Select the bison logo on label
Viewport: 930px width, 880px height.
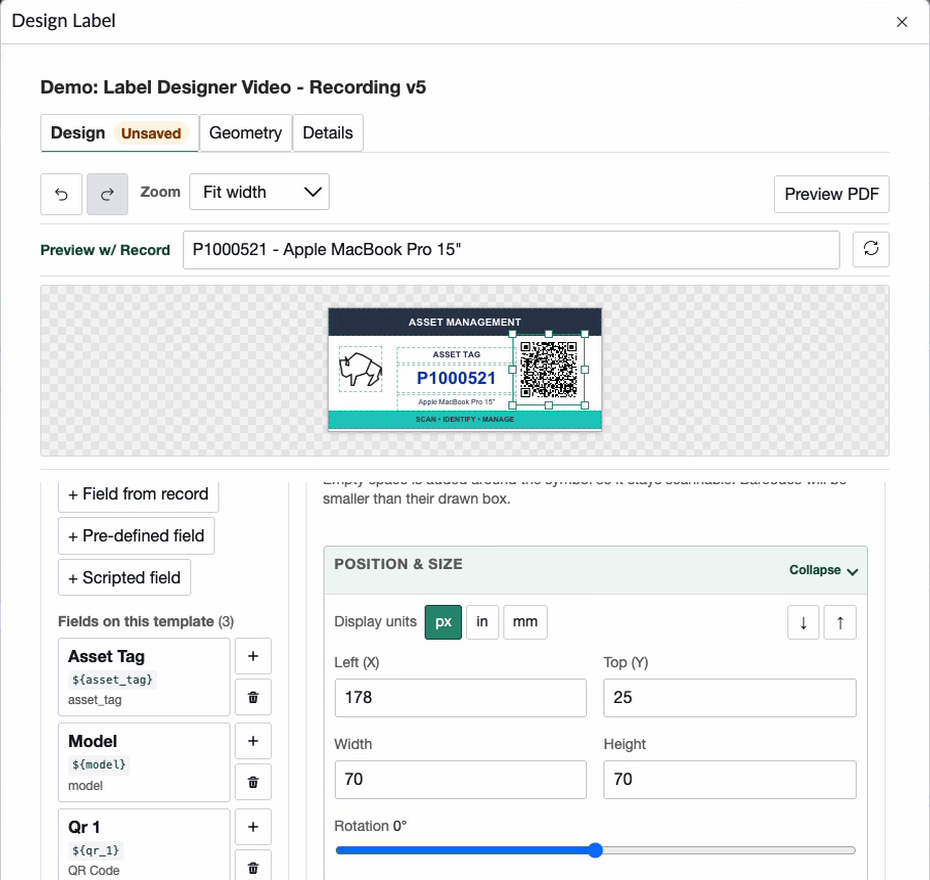pyautogui.click(x=361, y=369)
